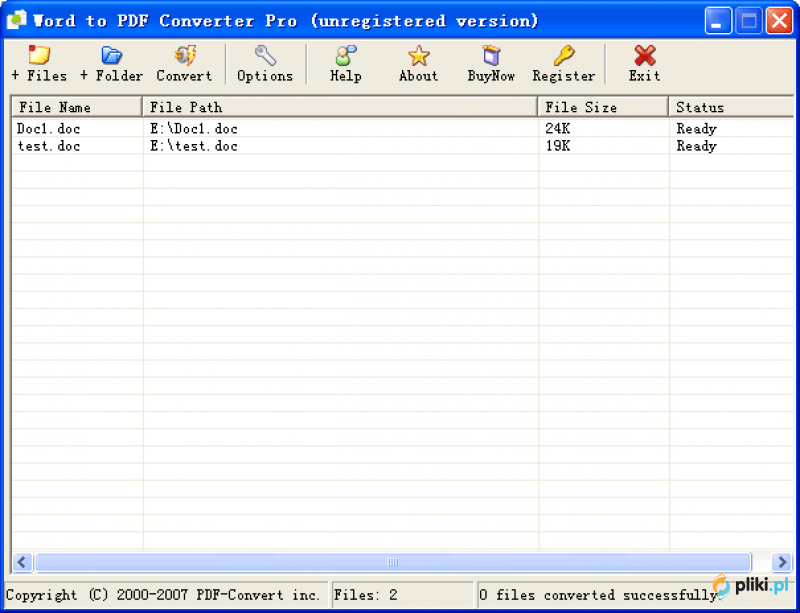Click the horizontal scrollbar thumb
Viewport: 800px width, 613px height.
click(393, 562)
